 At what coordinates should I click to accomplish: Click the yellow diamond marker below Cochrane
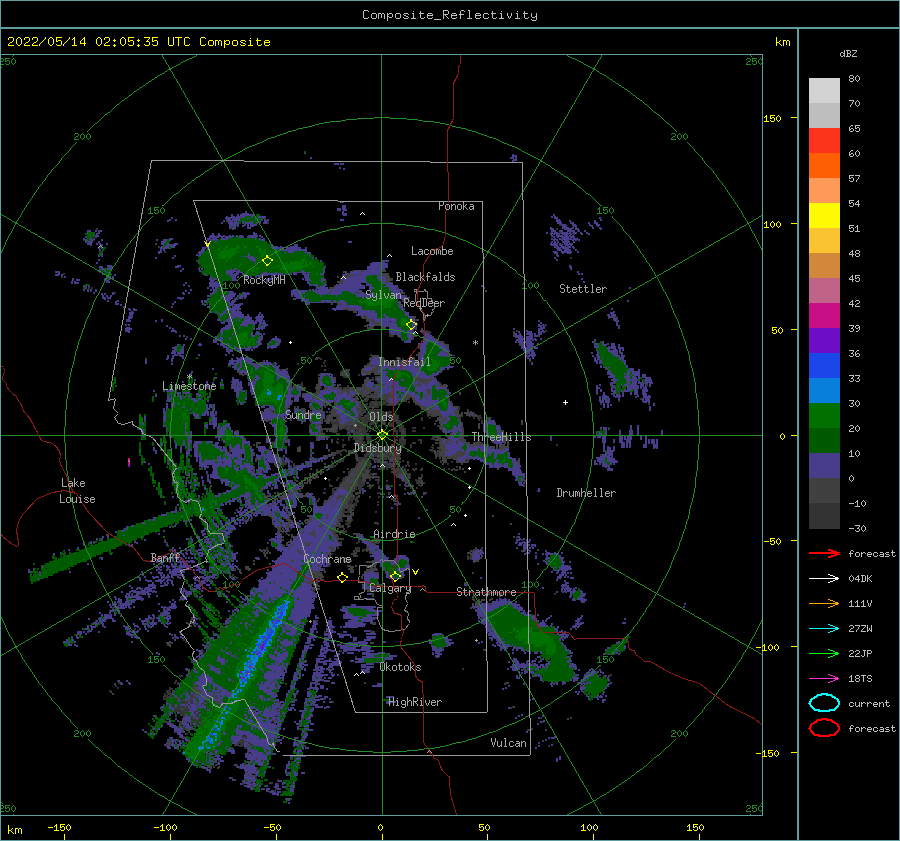click(342, 577)
